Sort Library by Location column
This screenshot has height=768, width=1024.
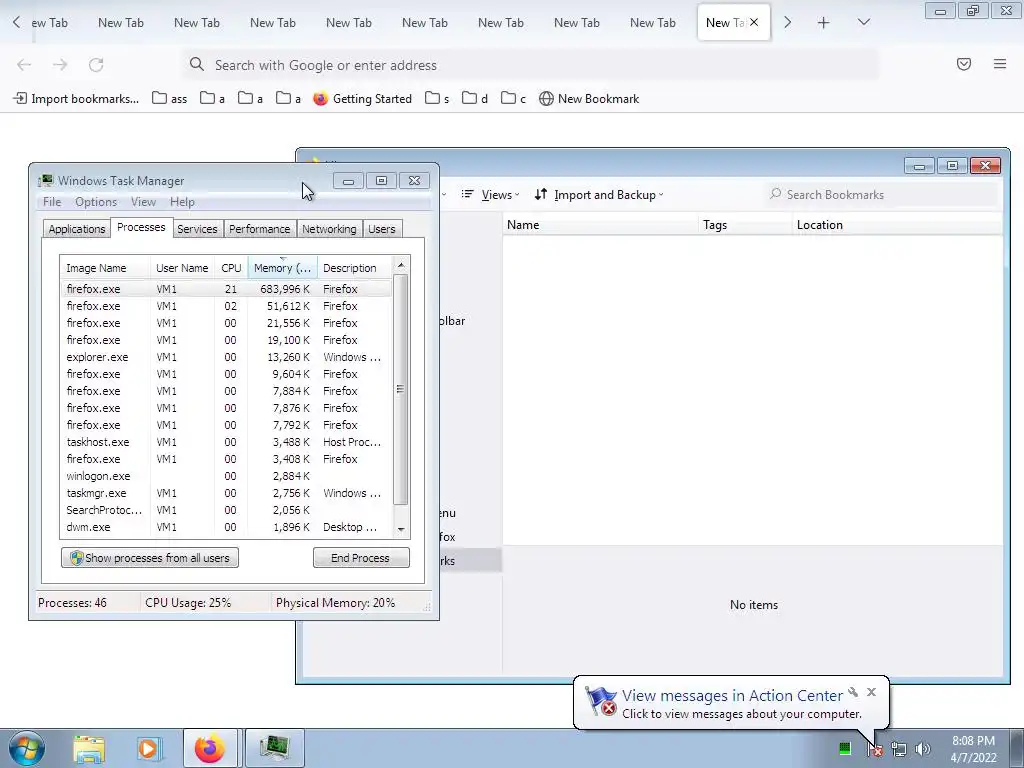(x=897, y=225)
